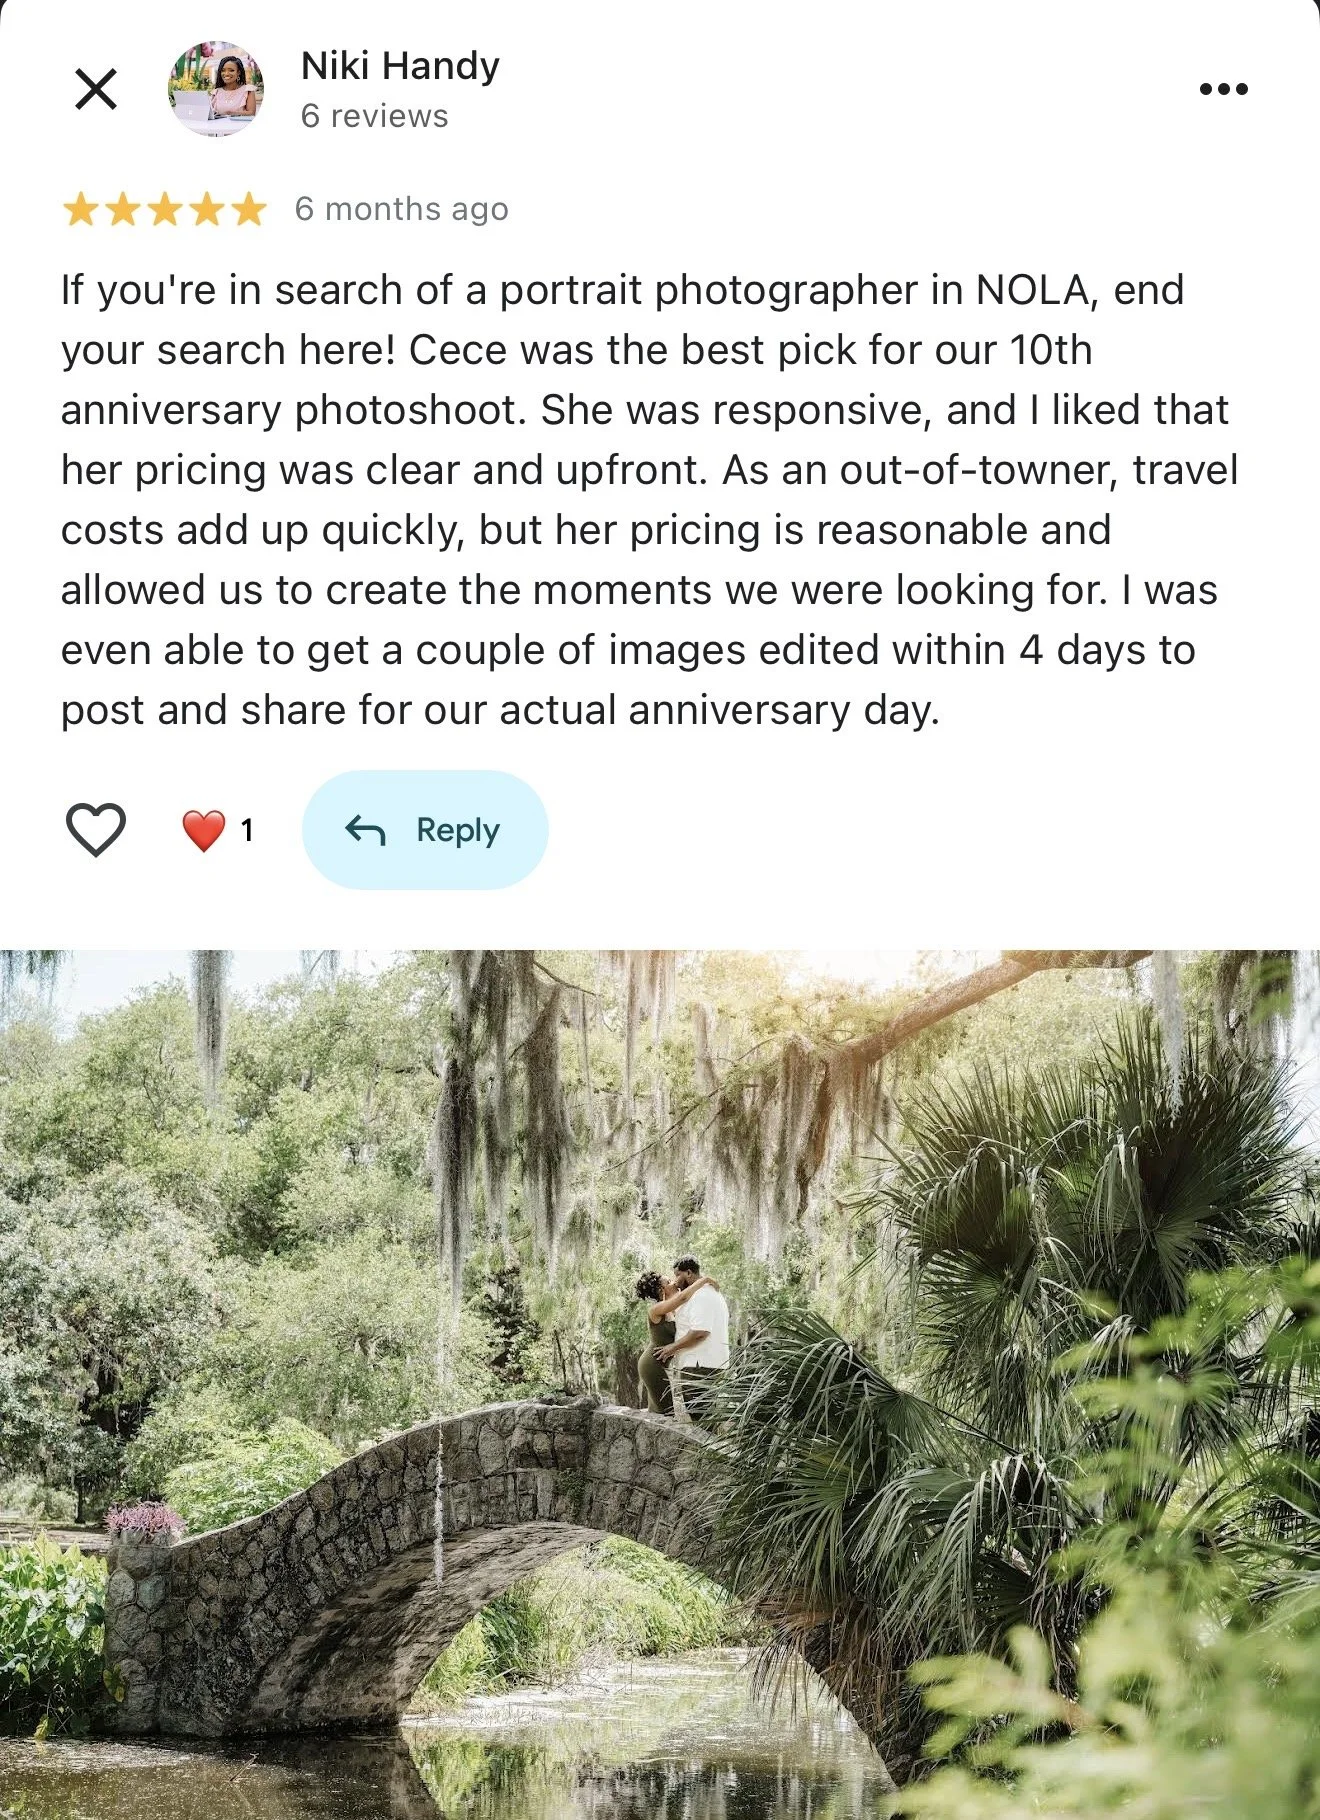Open the Niki Handy reviewer name link
This screenshot has height=1820, width=1320.
pyautogui.click(x=400, y=66)
